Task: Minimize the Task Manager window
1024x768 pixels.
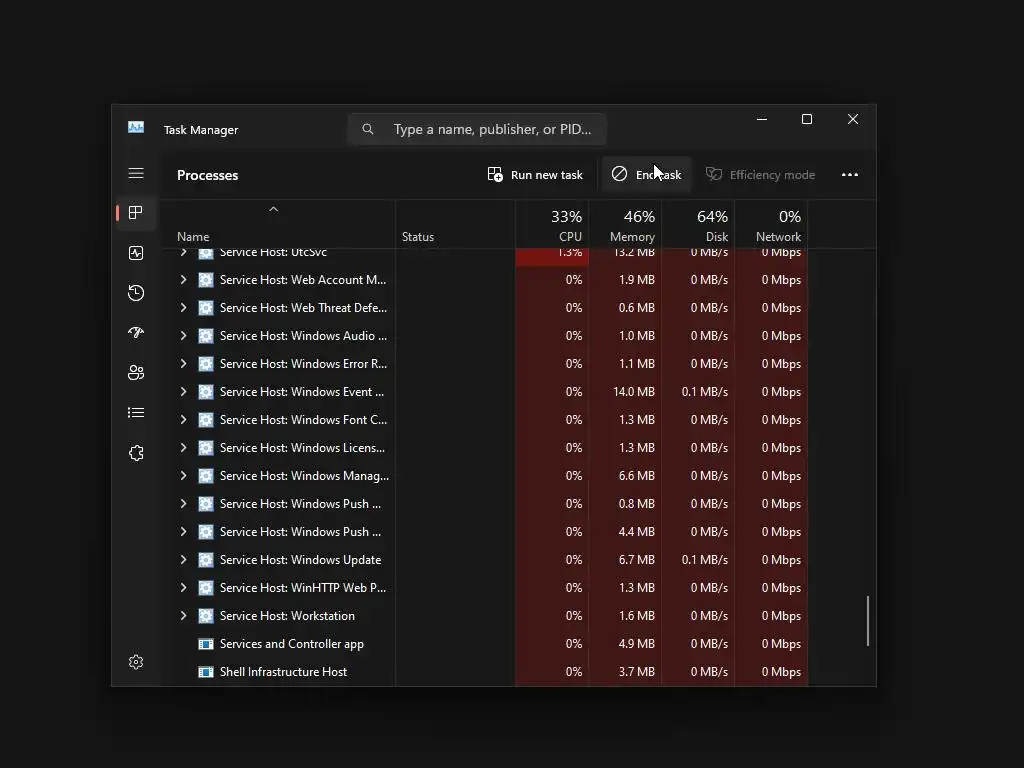Action: (761, 119)
